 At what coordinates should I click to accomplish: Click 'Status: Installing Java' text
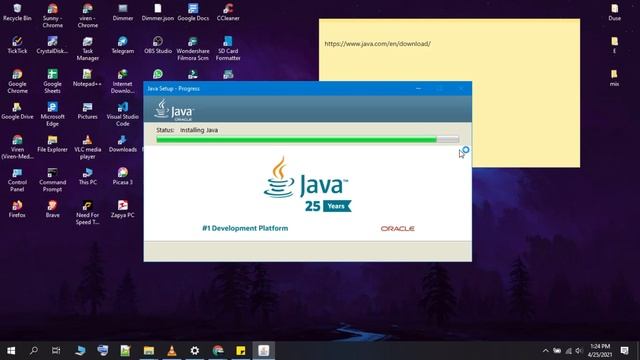[187, 130]
